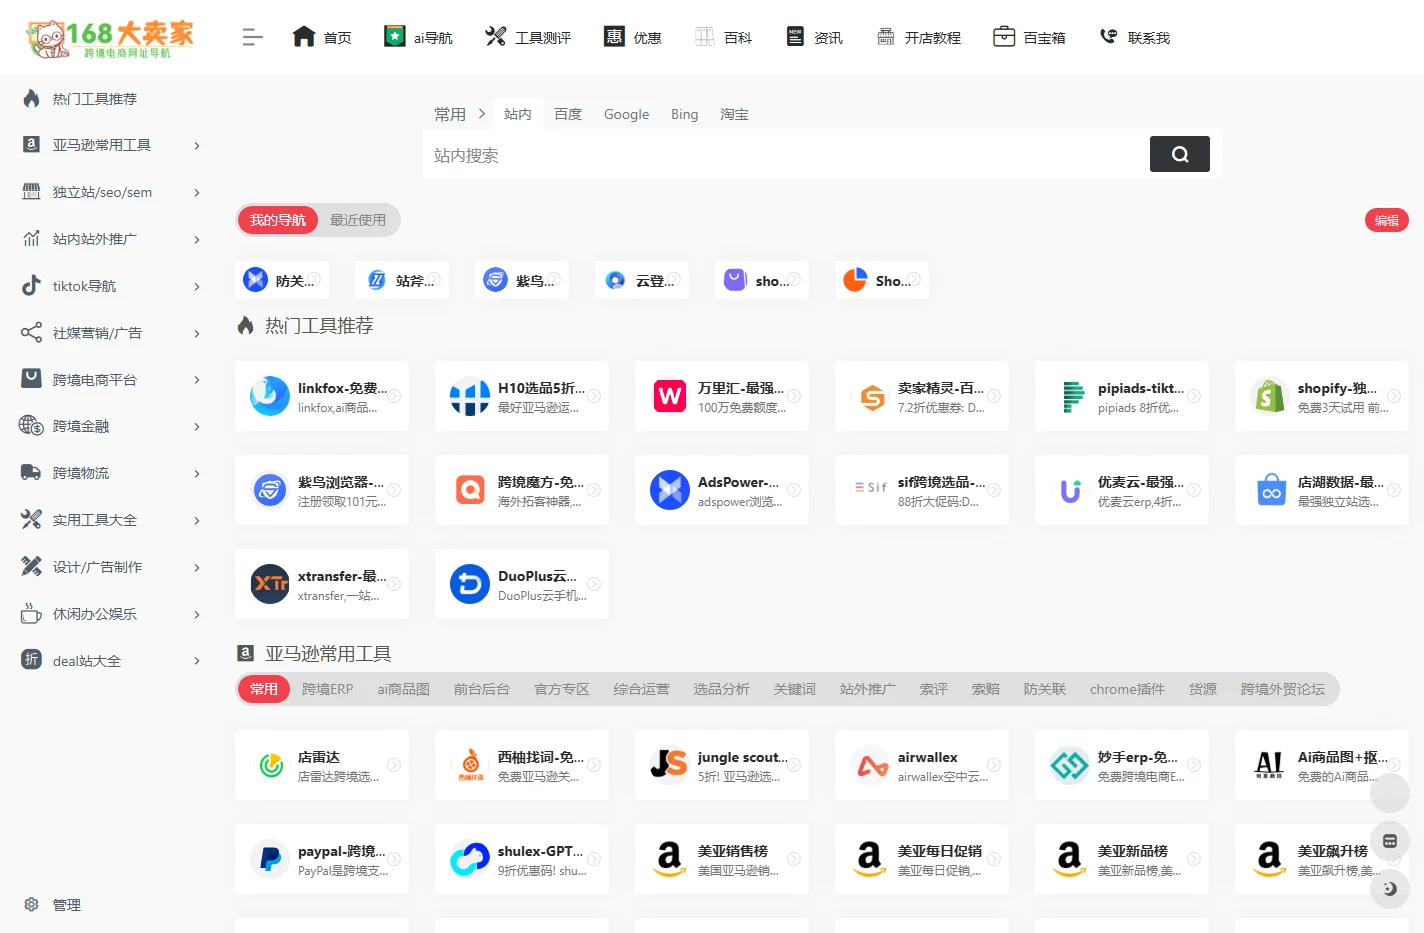Viewport: 1424px width, 933px height.
Task: Click the 优麦云 U icon
Action: pyautogui.click(x=1070, y=490)
